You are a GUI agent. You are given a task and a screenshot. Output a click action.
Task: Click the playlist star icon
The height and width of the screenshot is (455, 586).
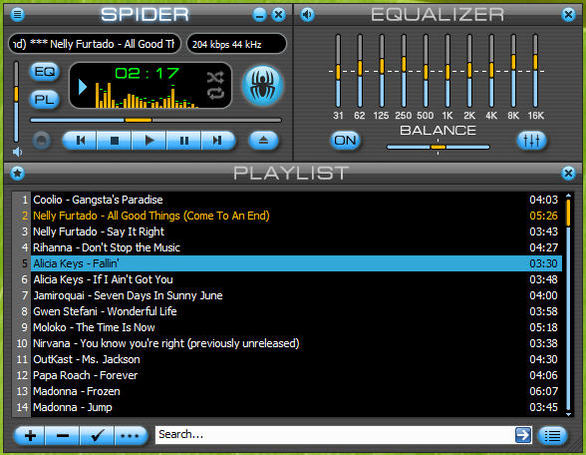click(17, 173)
